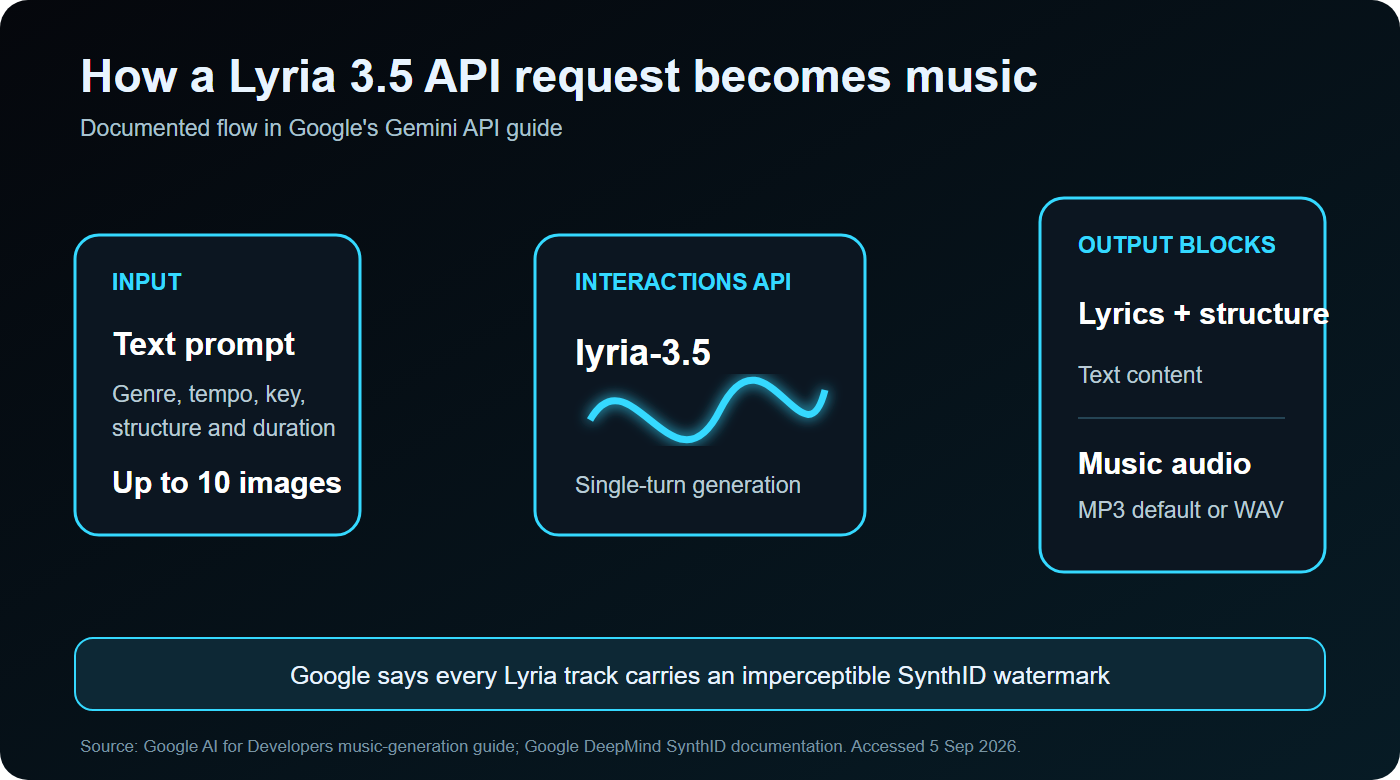Click the SynthID watermark statement banner
1400x780 pixels.
tap(700, 674)
